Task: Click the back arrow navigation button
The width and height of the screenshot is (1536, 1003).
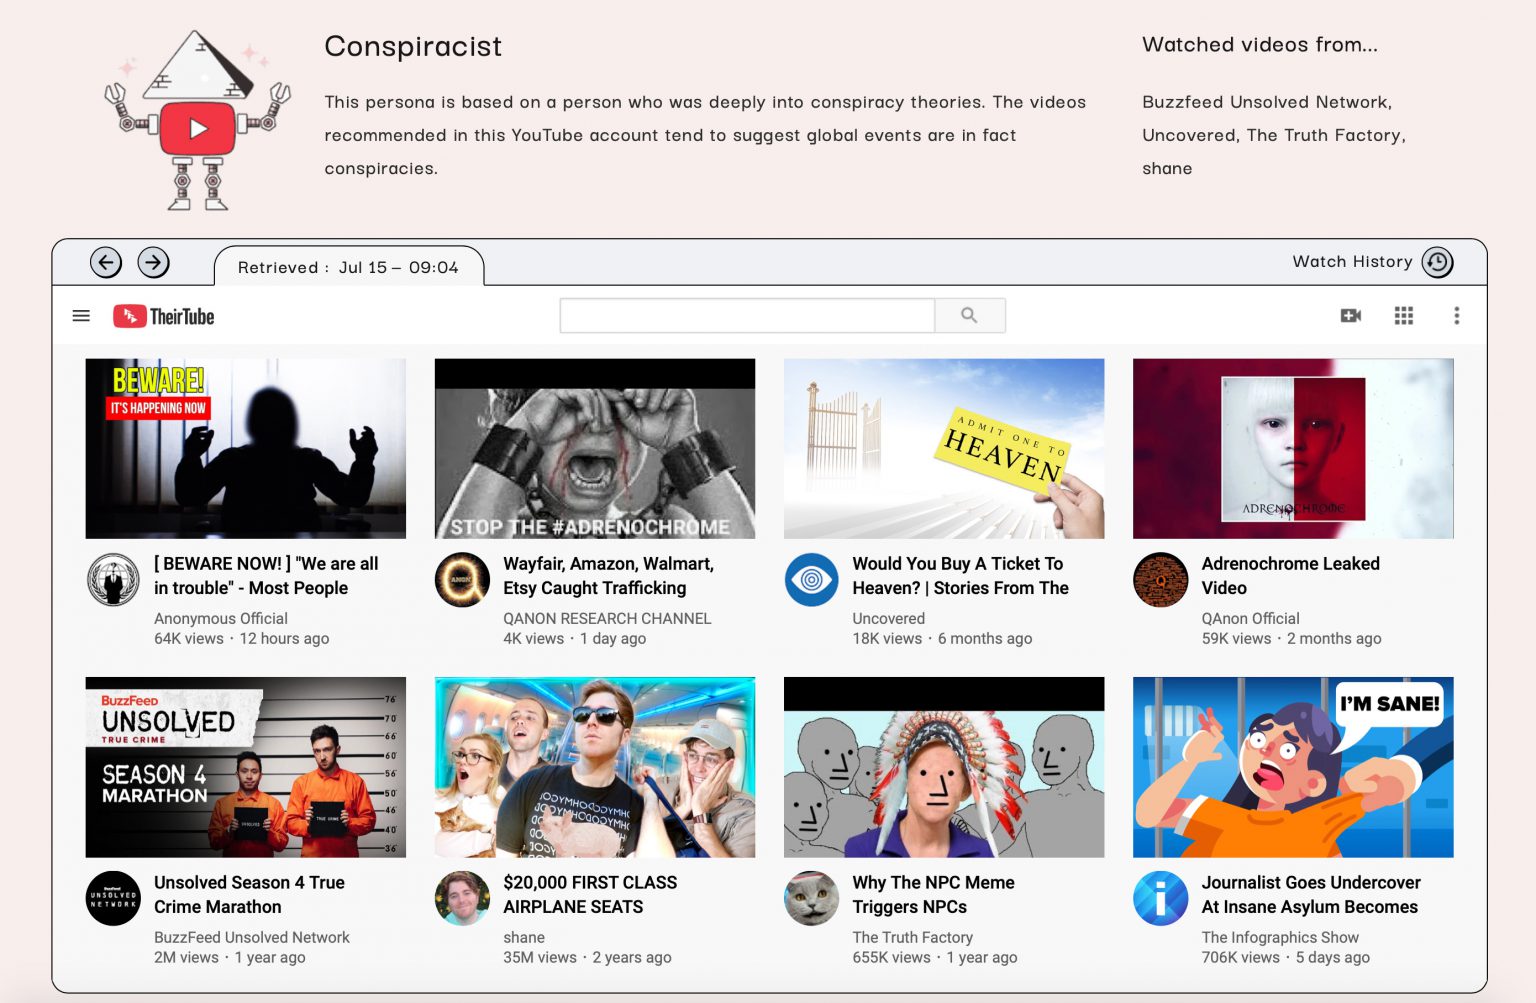Action: coord(106,263)
